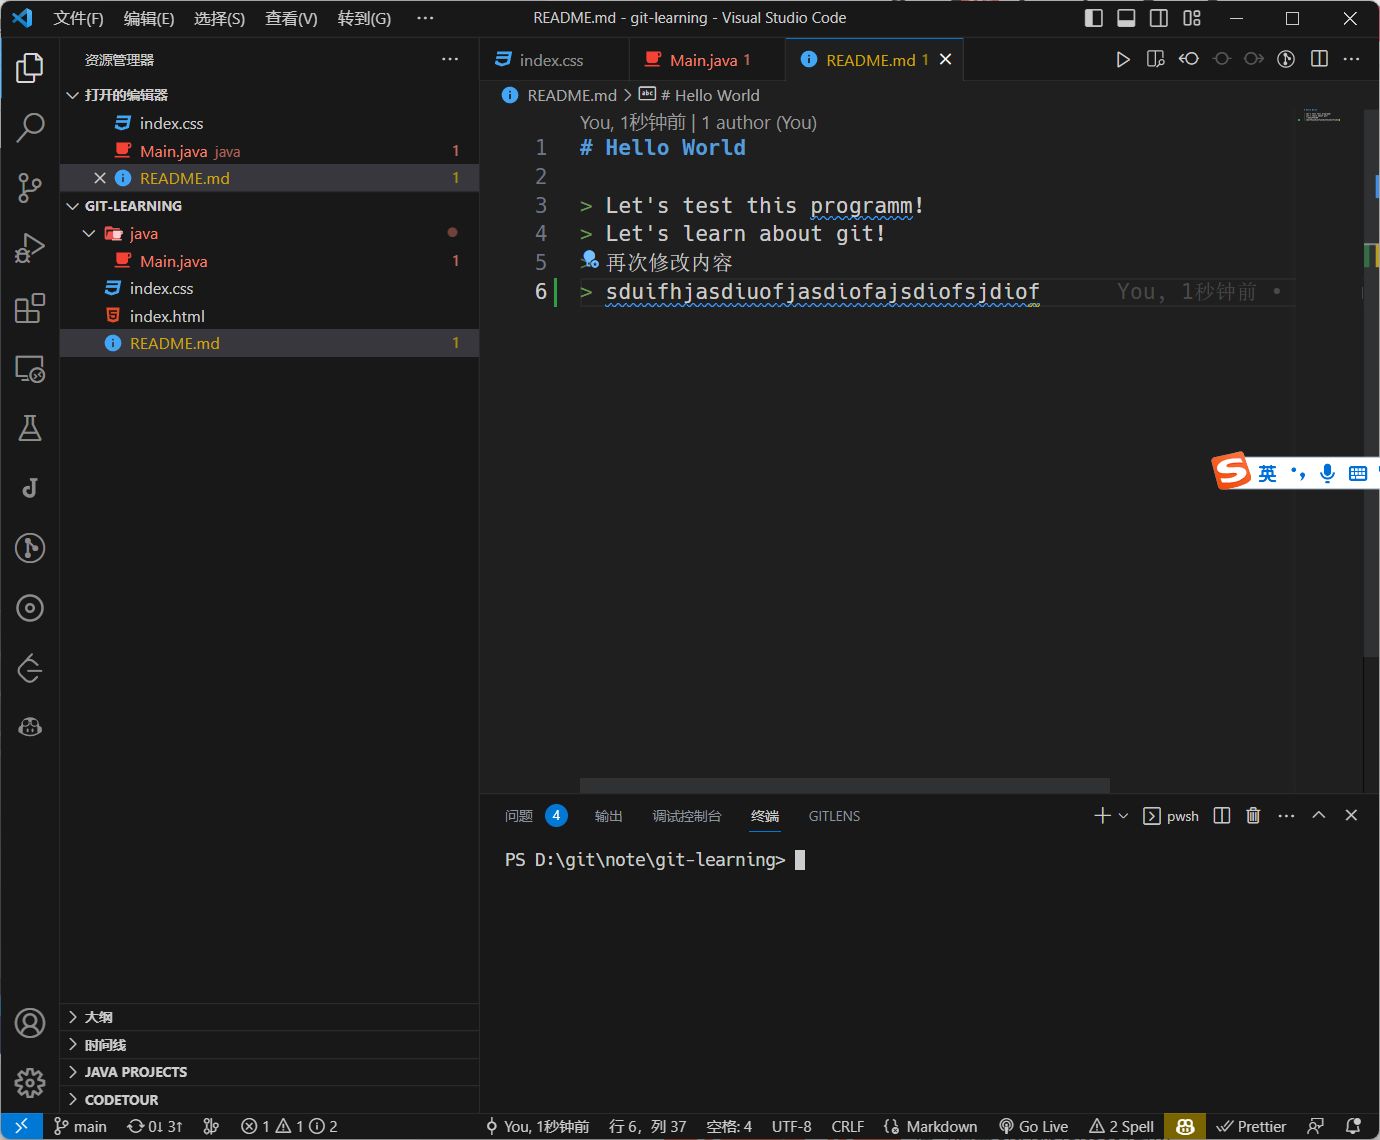The height and width of the screenshot is (1140, 1380).
Task: Expand the JAVA PROJECTS section
Action: [135, 1072]
